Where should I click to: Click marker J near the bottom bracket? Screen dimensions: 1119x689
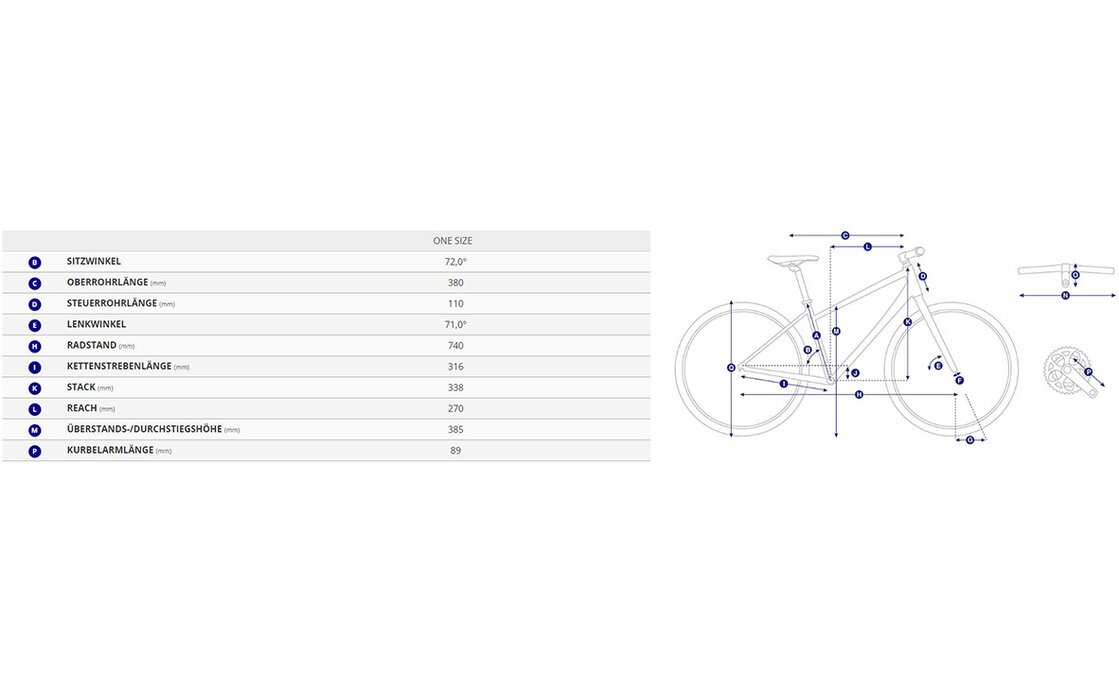point(854,373)
